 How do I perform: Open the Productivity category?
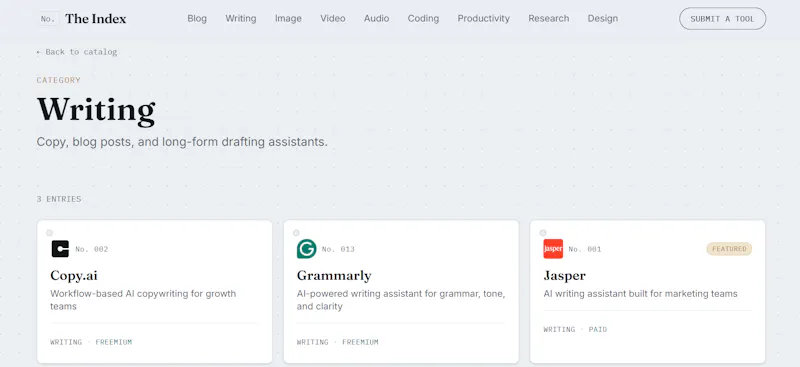coord(483,18)
